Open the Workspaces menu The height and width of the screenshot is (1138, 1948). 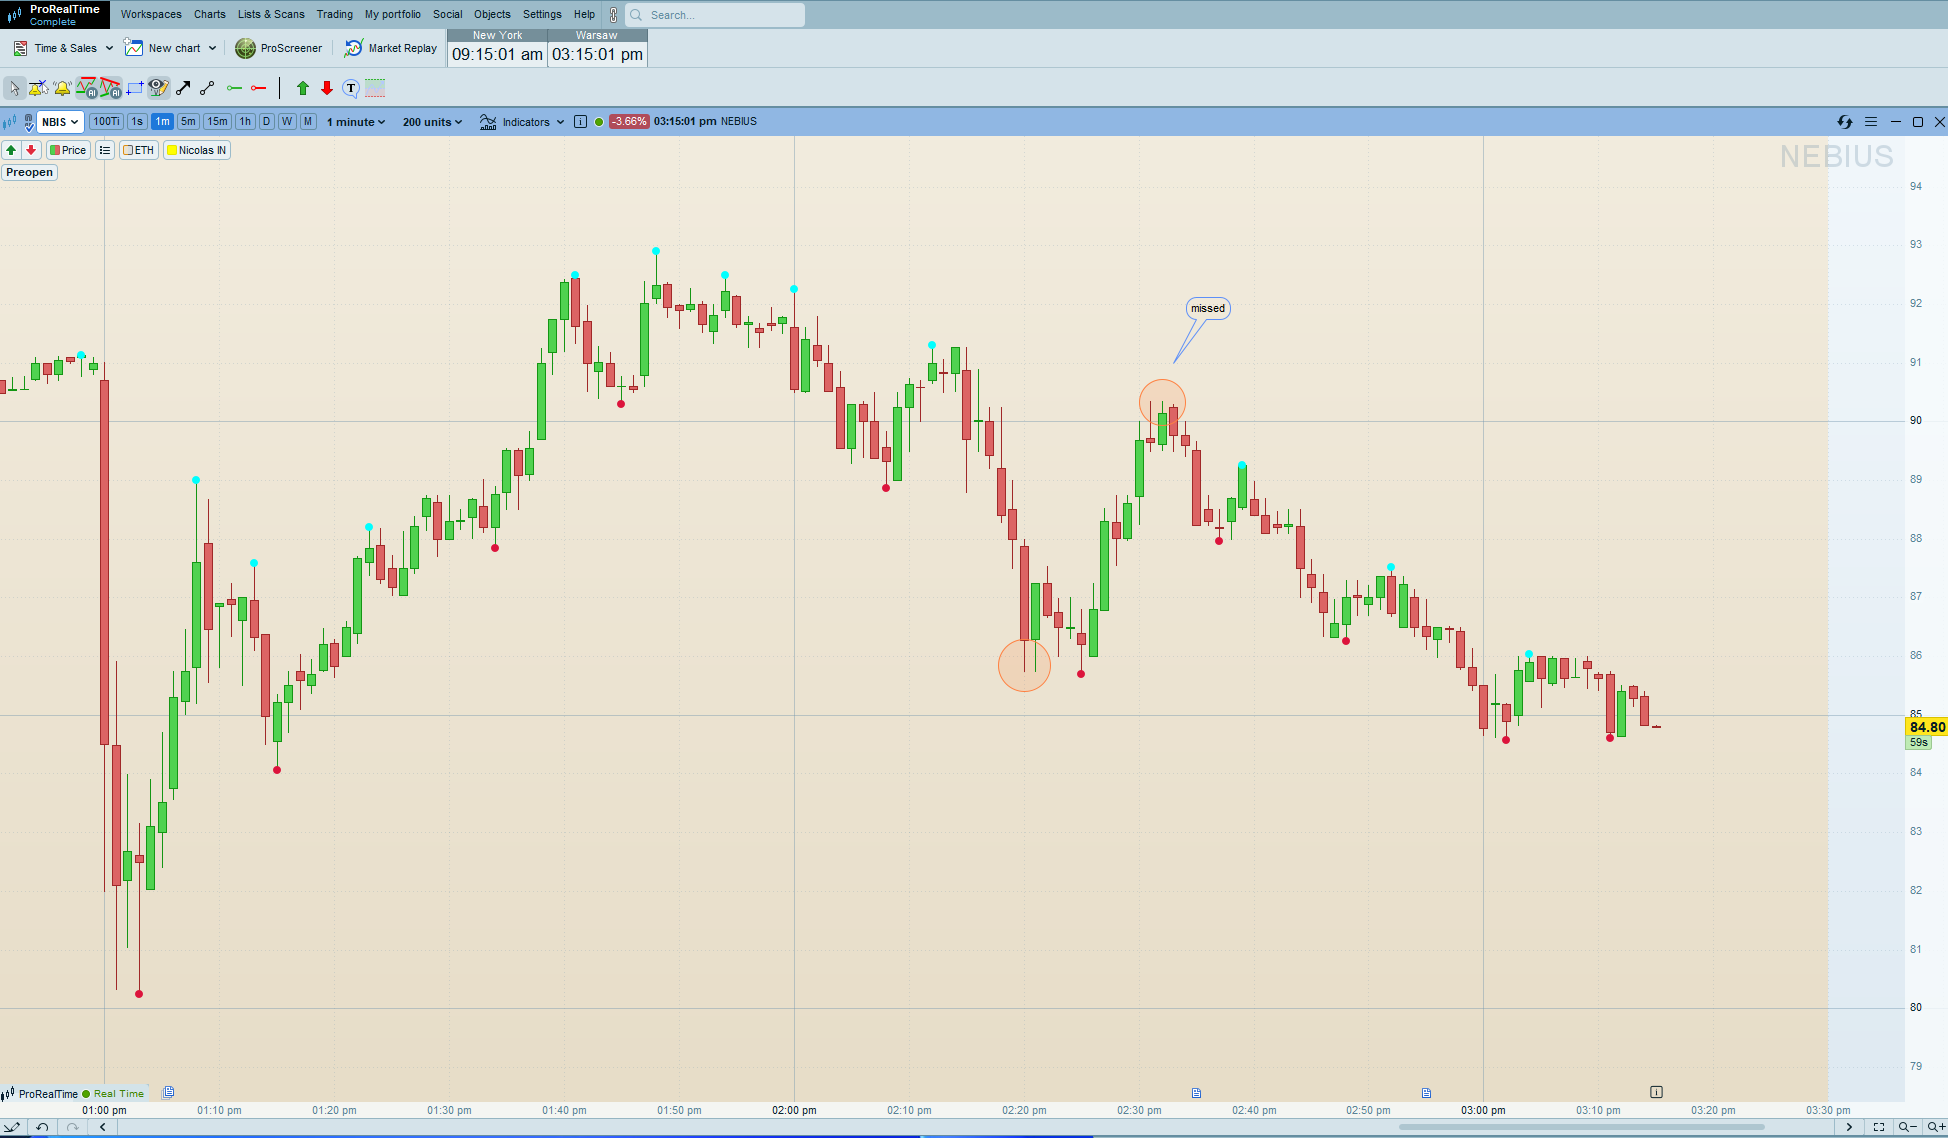pyautogui.click(x=151, y=14)
